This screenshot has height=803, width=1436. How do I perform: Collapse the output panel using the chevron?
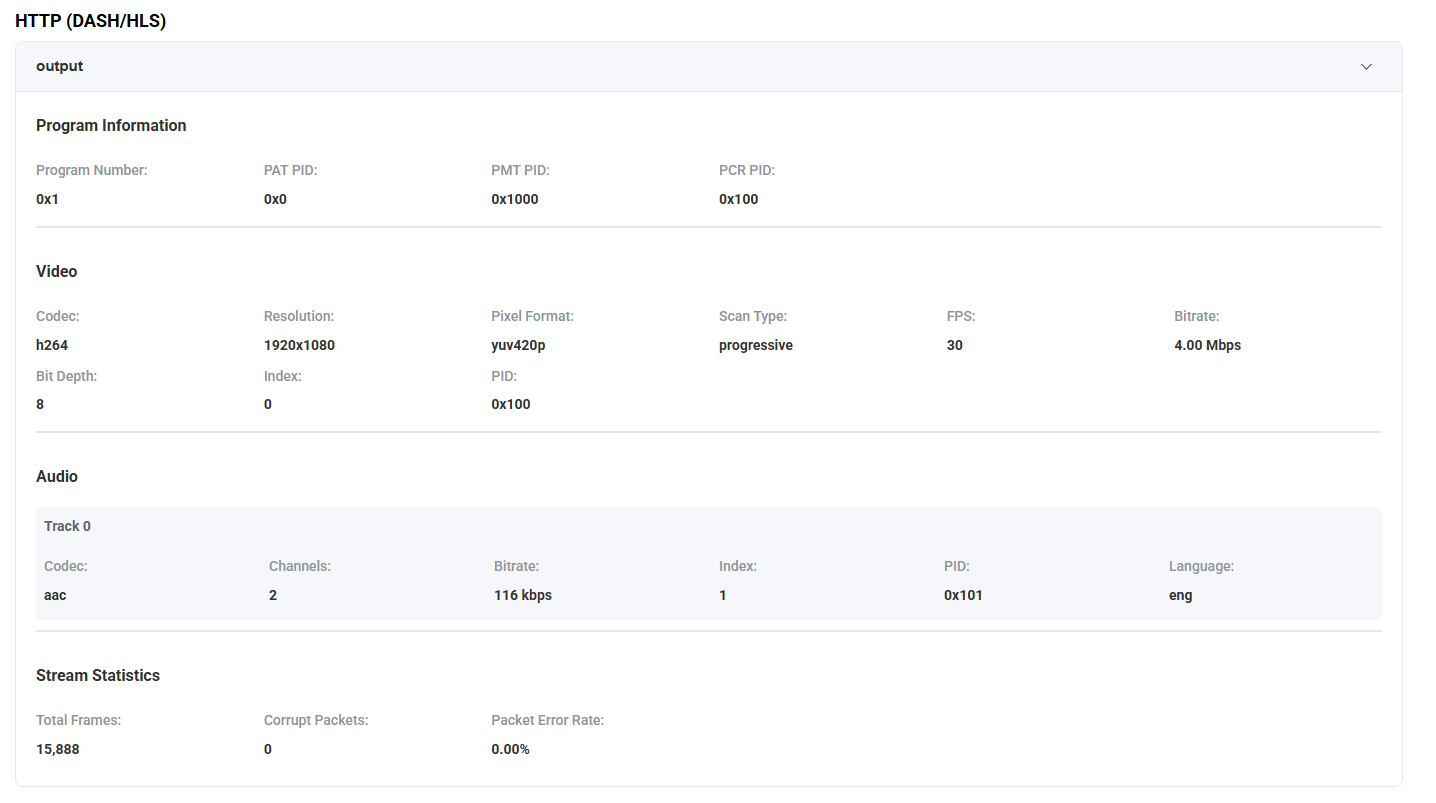(x=1366, y=67)
